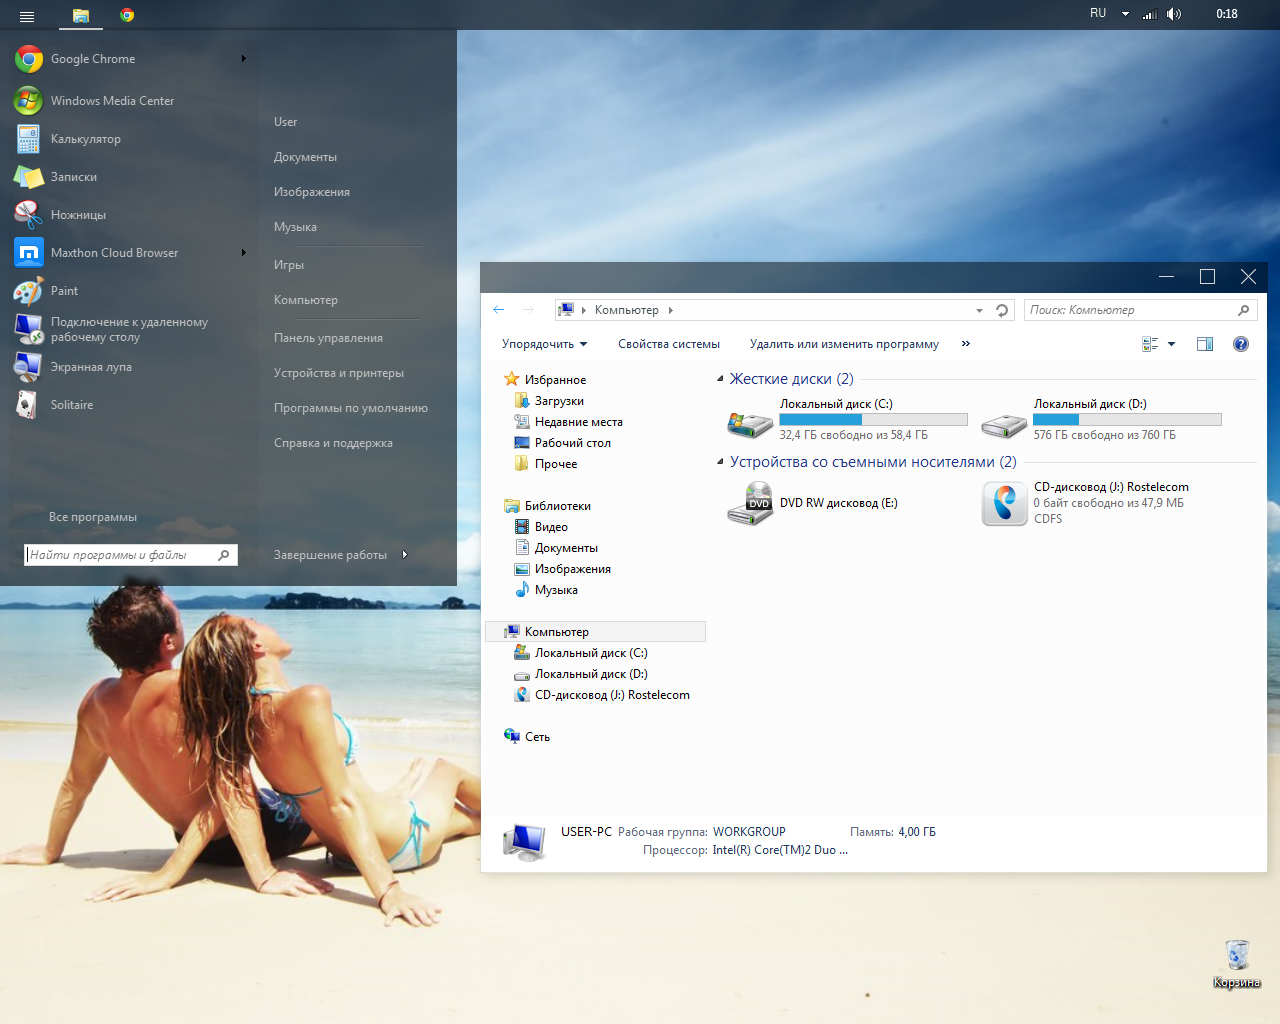Open Google Chrome from Start menu
Screen dimensions: 1280x1024
pyautogui.click(x=92, y=59)
